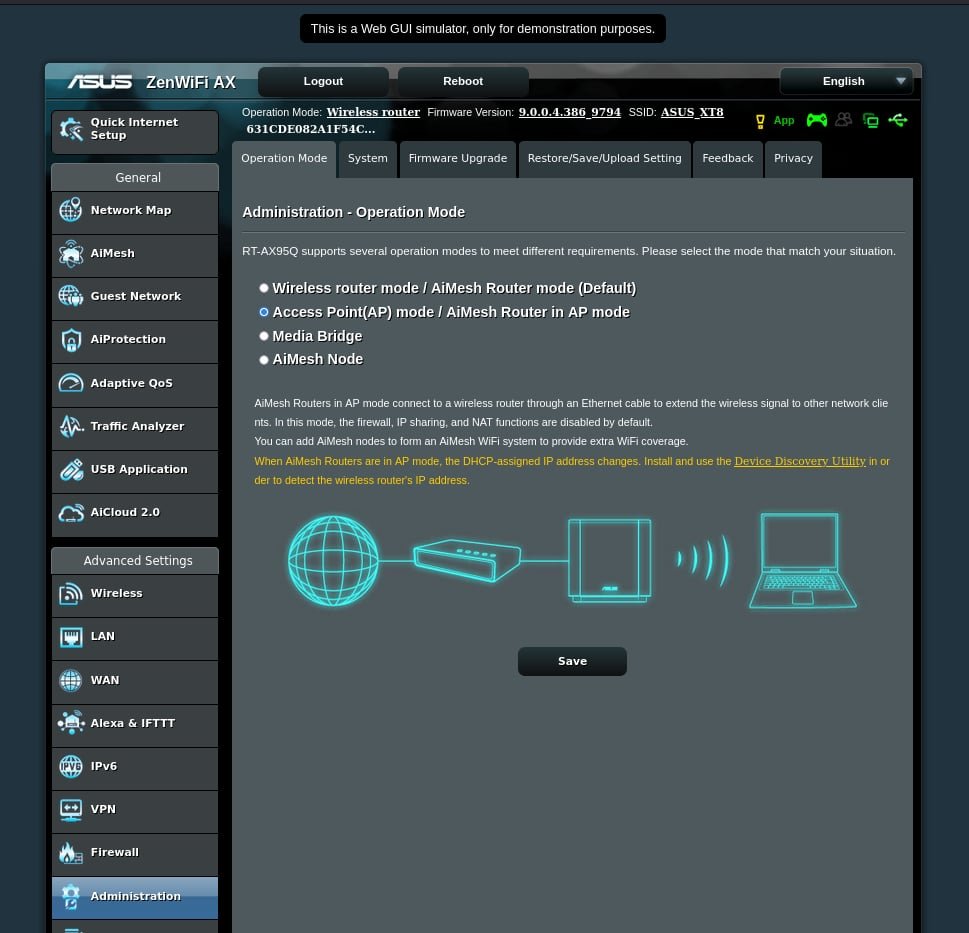Click the Network Map globe icon

click(x=70, y=210)
